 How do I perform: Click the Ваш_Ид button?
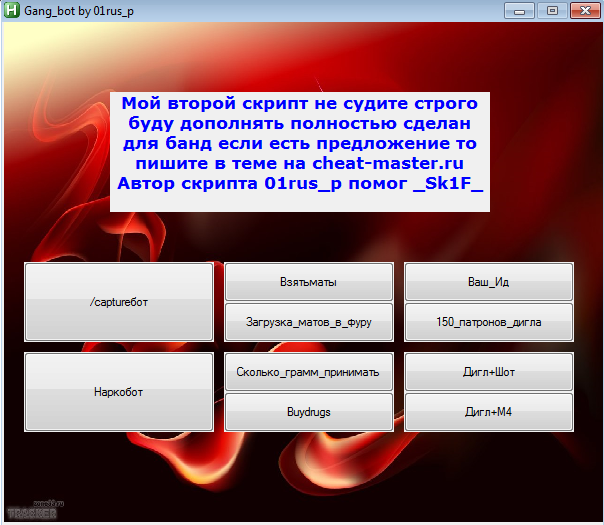pyautogui.click(x=488, y=282)
